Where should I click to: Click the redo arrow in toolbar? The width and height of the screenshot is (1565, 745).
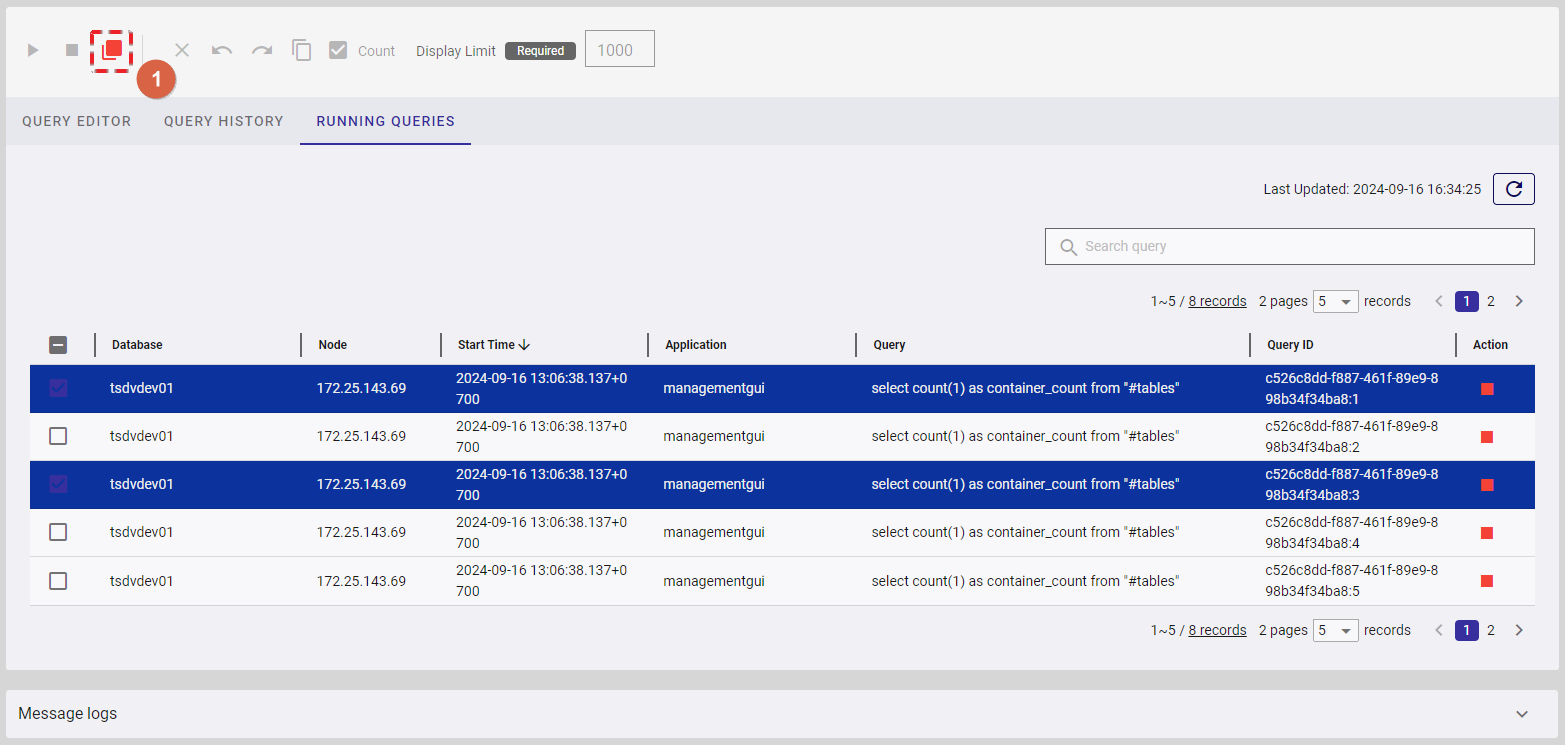(262, 50)
